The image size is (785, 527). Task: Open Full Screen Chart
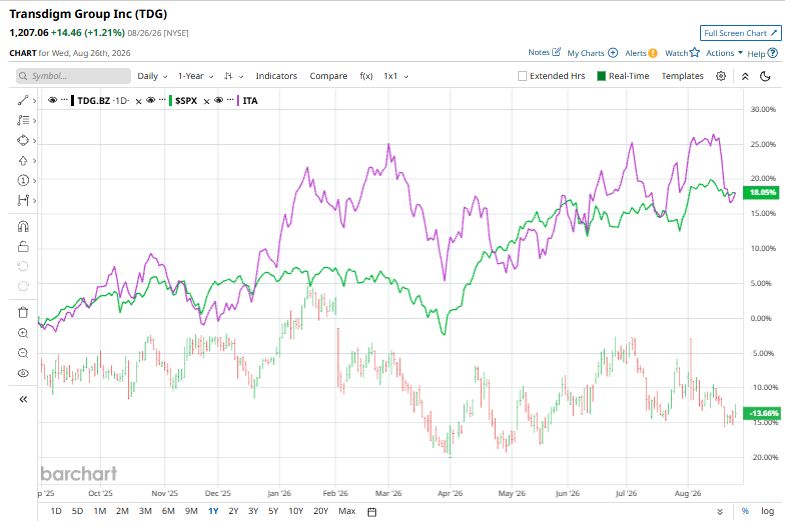point(740,33)
